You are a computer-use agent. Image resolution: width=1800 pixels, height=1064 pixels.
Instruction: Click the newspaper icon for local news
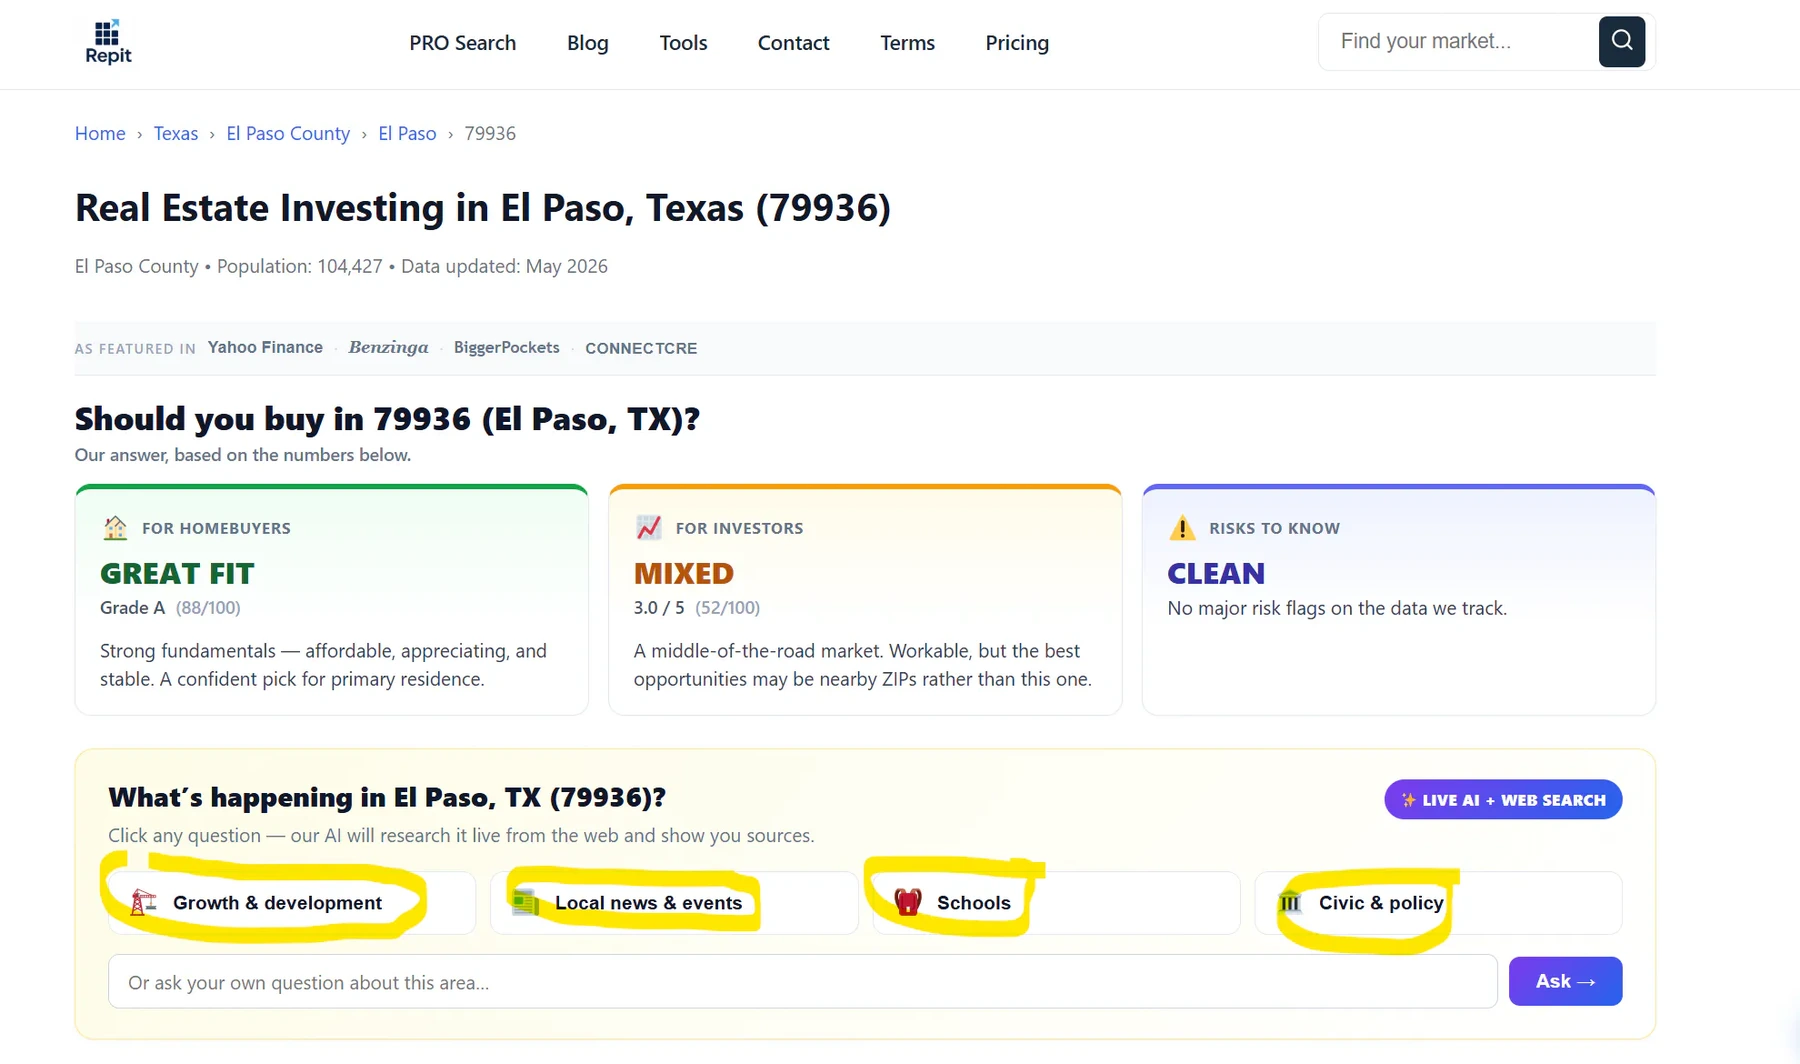[x=525, y=903]
